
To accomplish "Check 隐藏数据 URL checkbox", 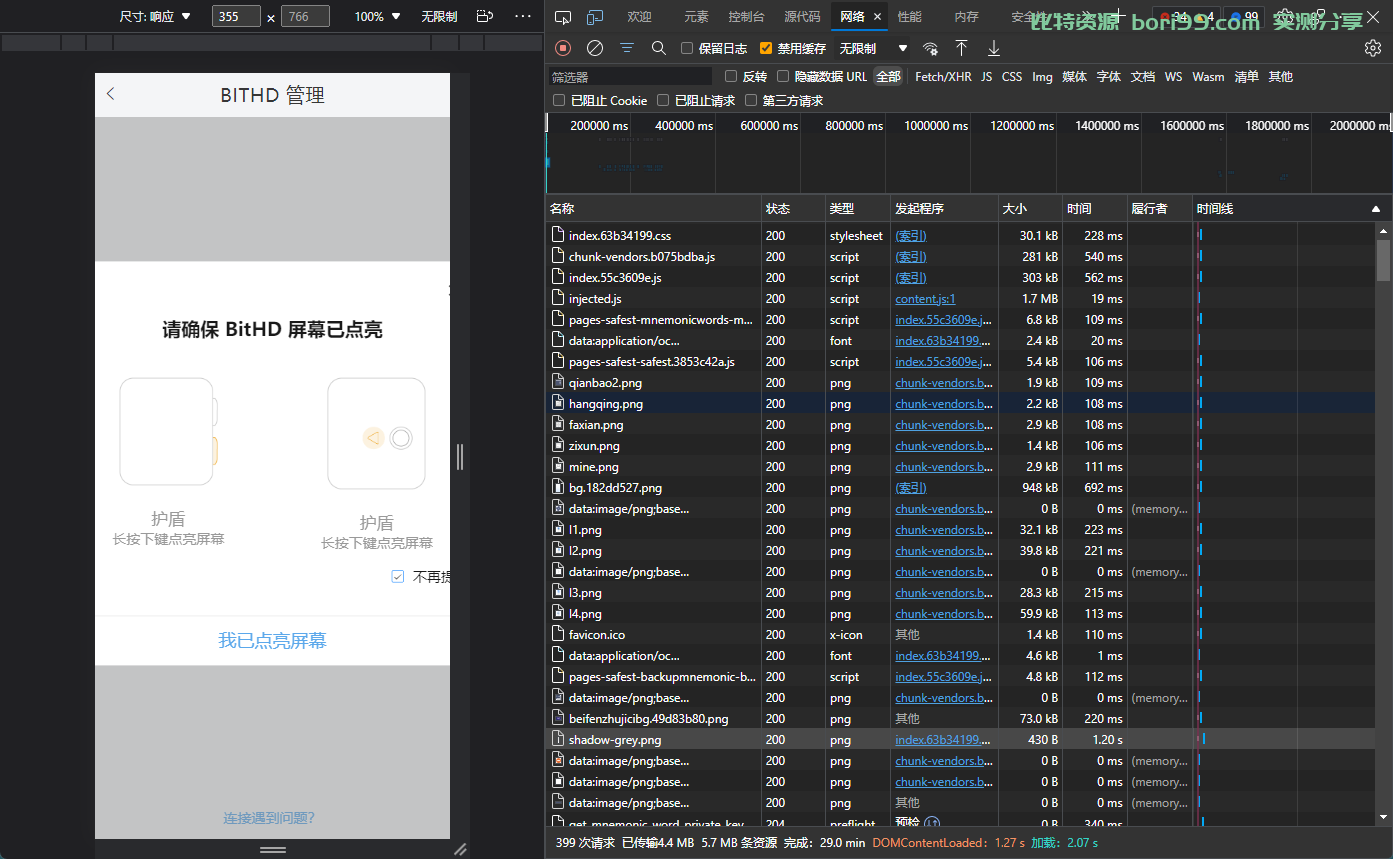I will coord(783,76).
